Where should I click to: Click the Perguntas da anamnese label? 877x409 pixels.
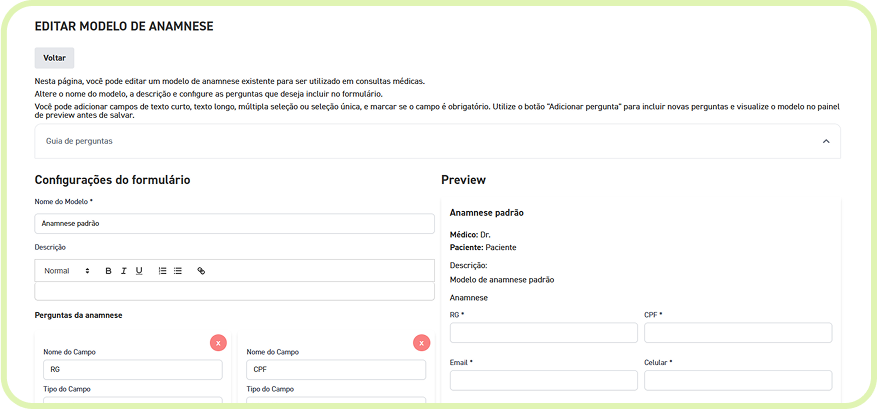[78, 316]
